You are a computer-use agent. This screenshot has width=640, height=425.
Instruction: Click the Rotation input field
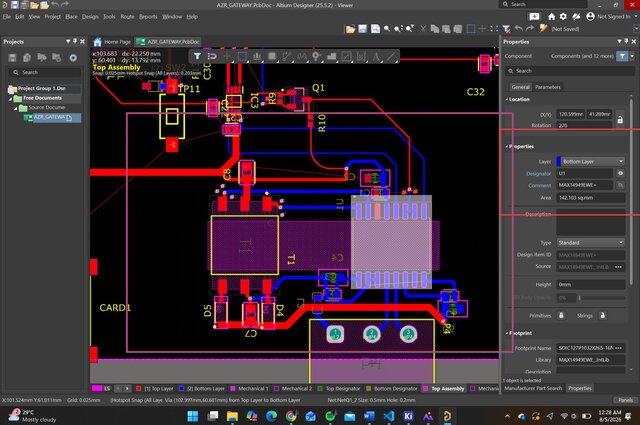tap(584, 125)
